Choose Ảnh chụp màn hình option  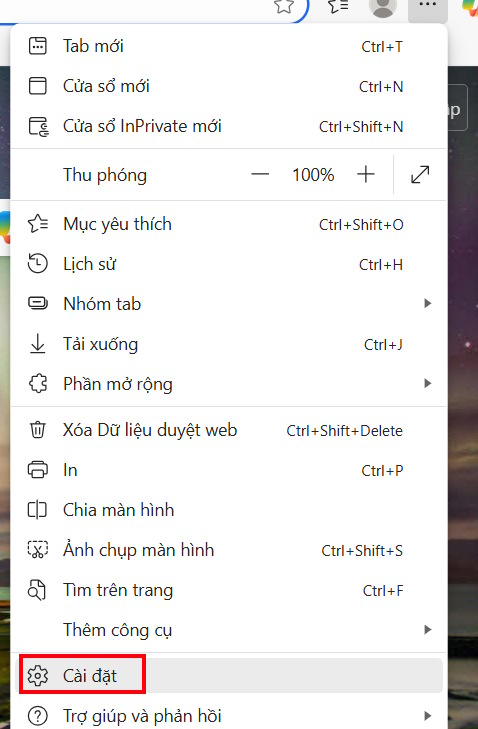tap(228, 550)
